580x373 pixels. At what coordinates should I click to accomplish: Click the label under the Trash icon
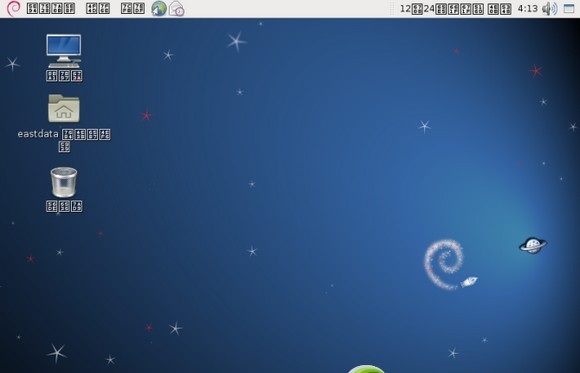[x=64, y=206]
